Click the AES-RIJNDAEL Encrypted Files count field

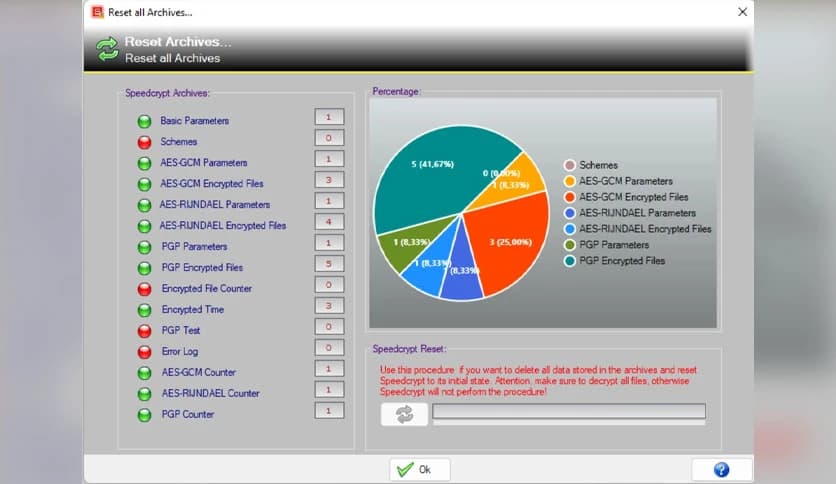329,222
